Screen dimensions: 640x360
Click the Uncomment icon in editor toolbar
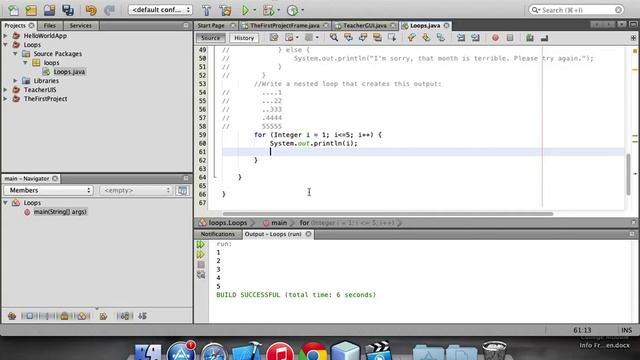point(544,38)
